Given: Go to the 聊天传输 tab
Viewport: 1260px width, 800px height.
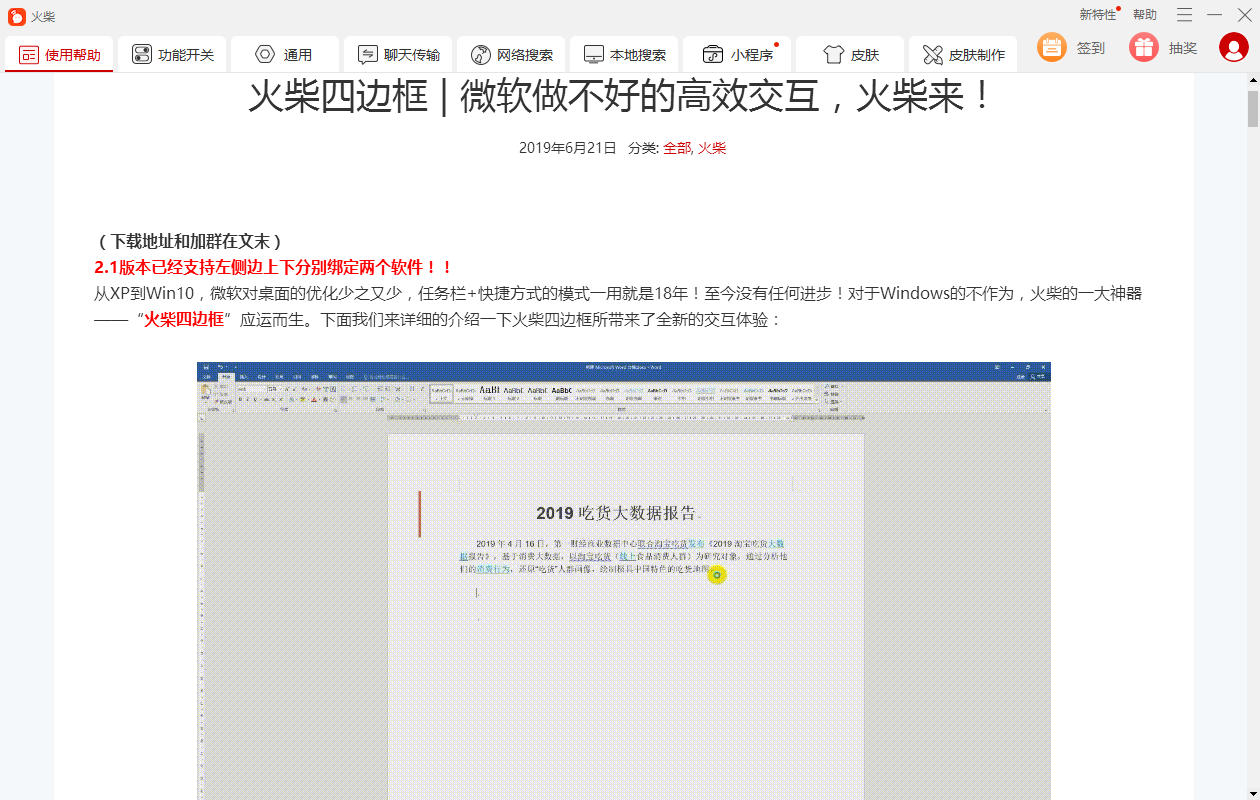Looking at the screenshot, I should (x=398, y=55).
